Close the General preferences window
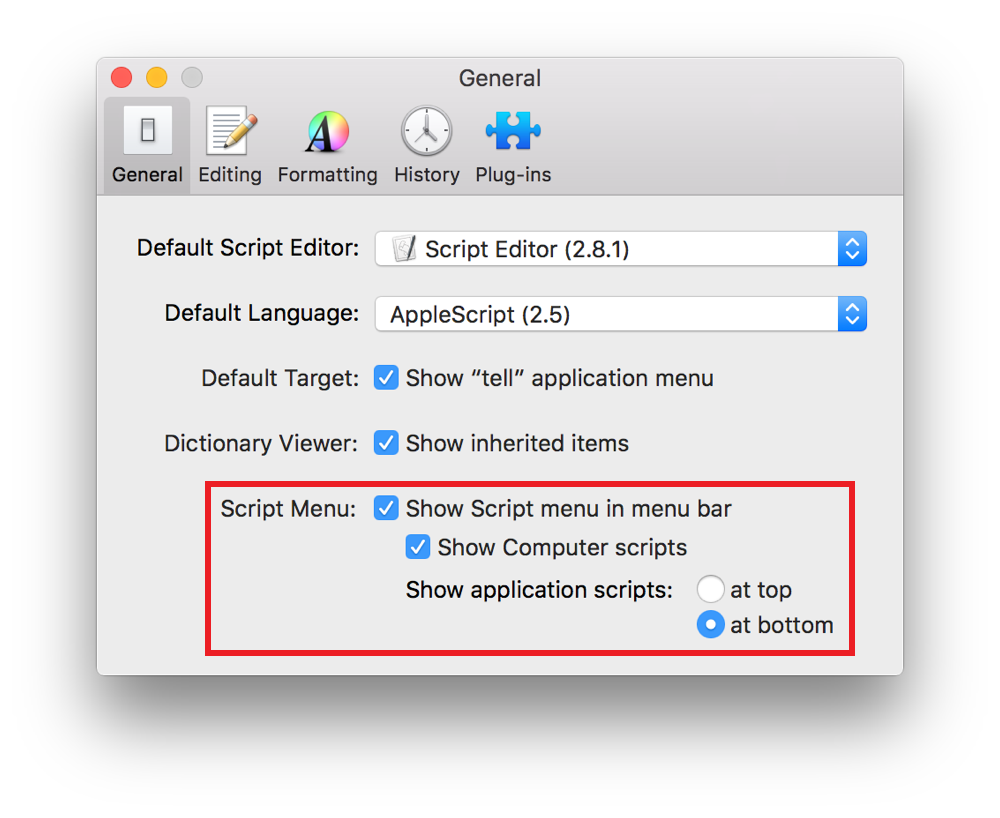Viewport: 1000px width, 818px height. click(x=122, y=77)
